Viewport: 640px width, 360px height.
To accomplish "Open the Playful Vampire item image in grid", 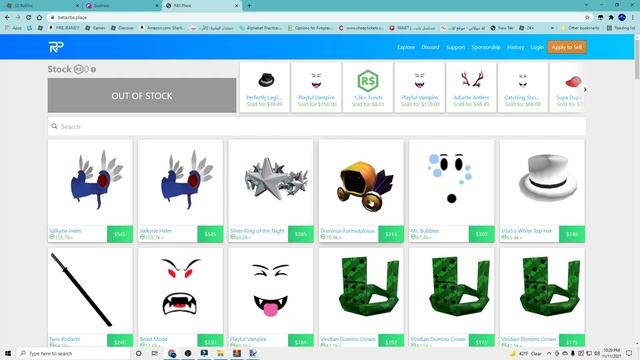I will 271,291.
